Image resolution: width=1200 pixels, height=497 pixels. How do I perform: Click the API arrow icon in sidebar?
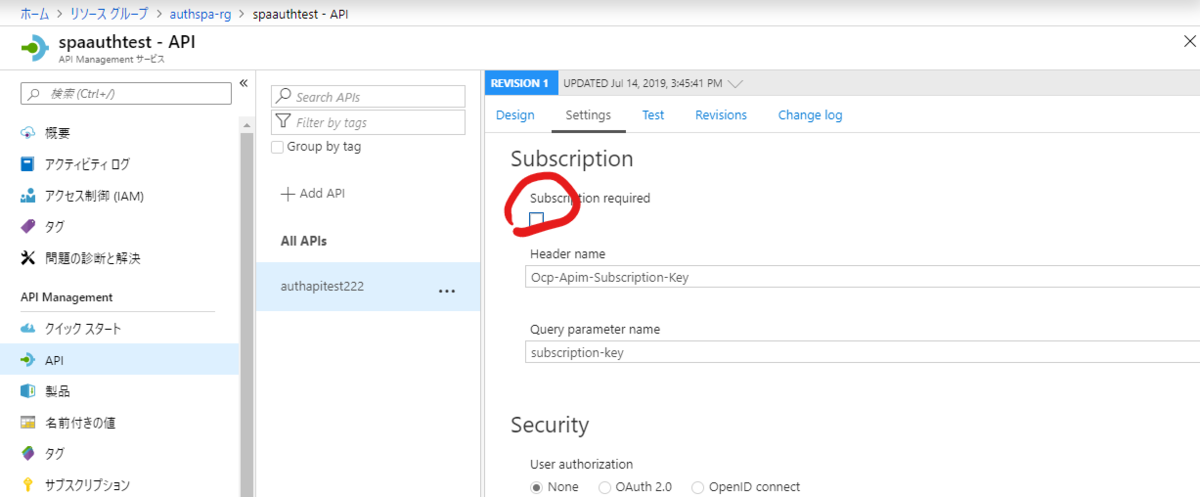[x=29, y=360]
